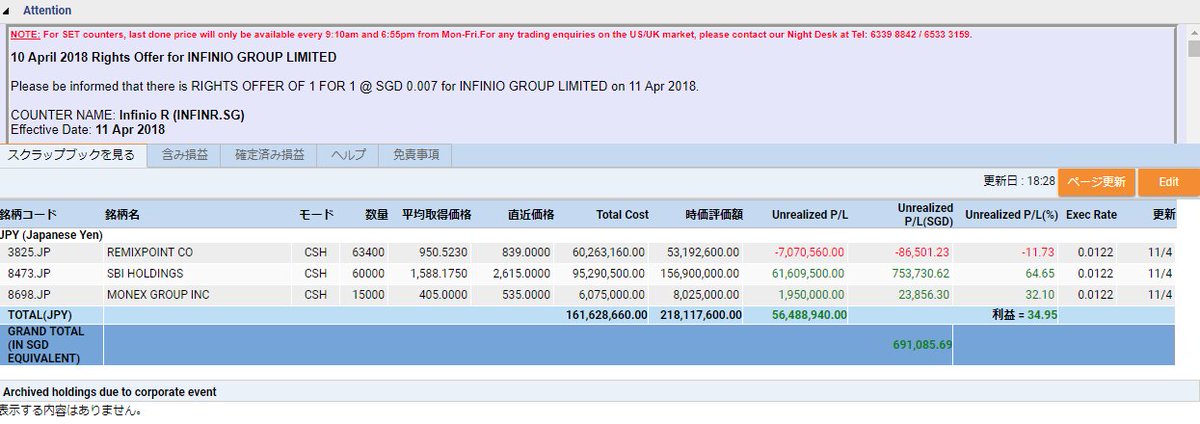
Task: Click the red NOTE label in notice
Action: point(25,34)
